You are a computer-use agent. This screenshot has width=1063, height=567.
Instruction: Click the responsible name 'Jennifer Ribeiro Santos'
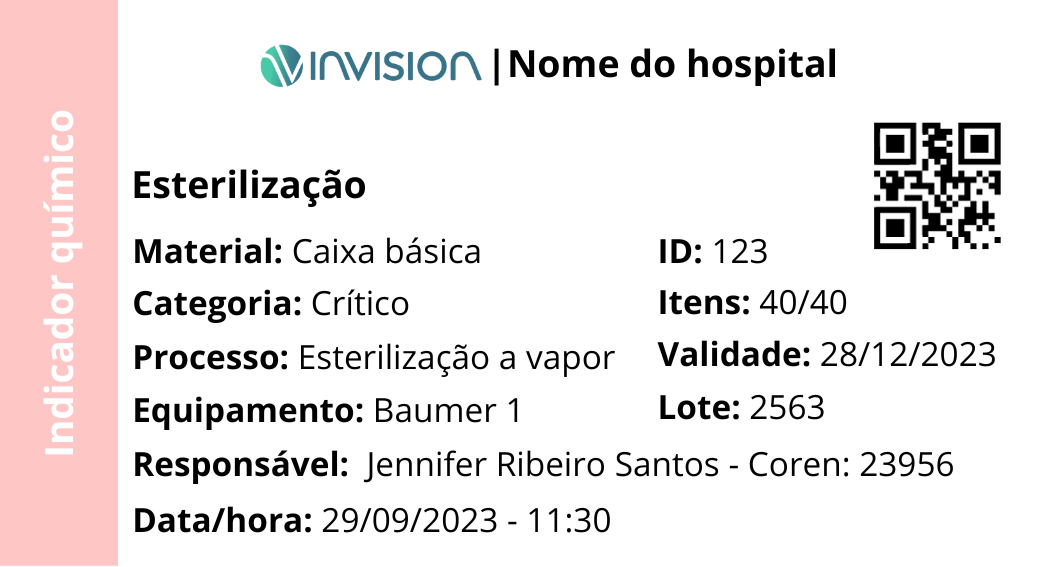(543, 465)
